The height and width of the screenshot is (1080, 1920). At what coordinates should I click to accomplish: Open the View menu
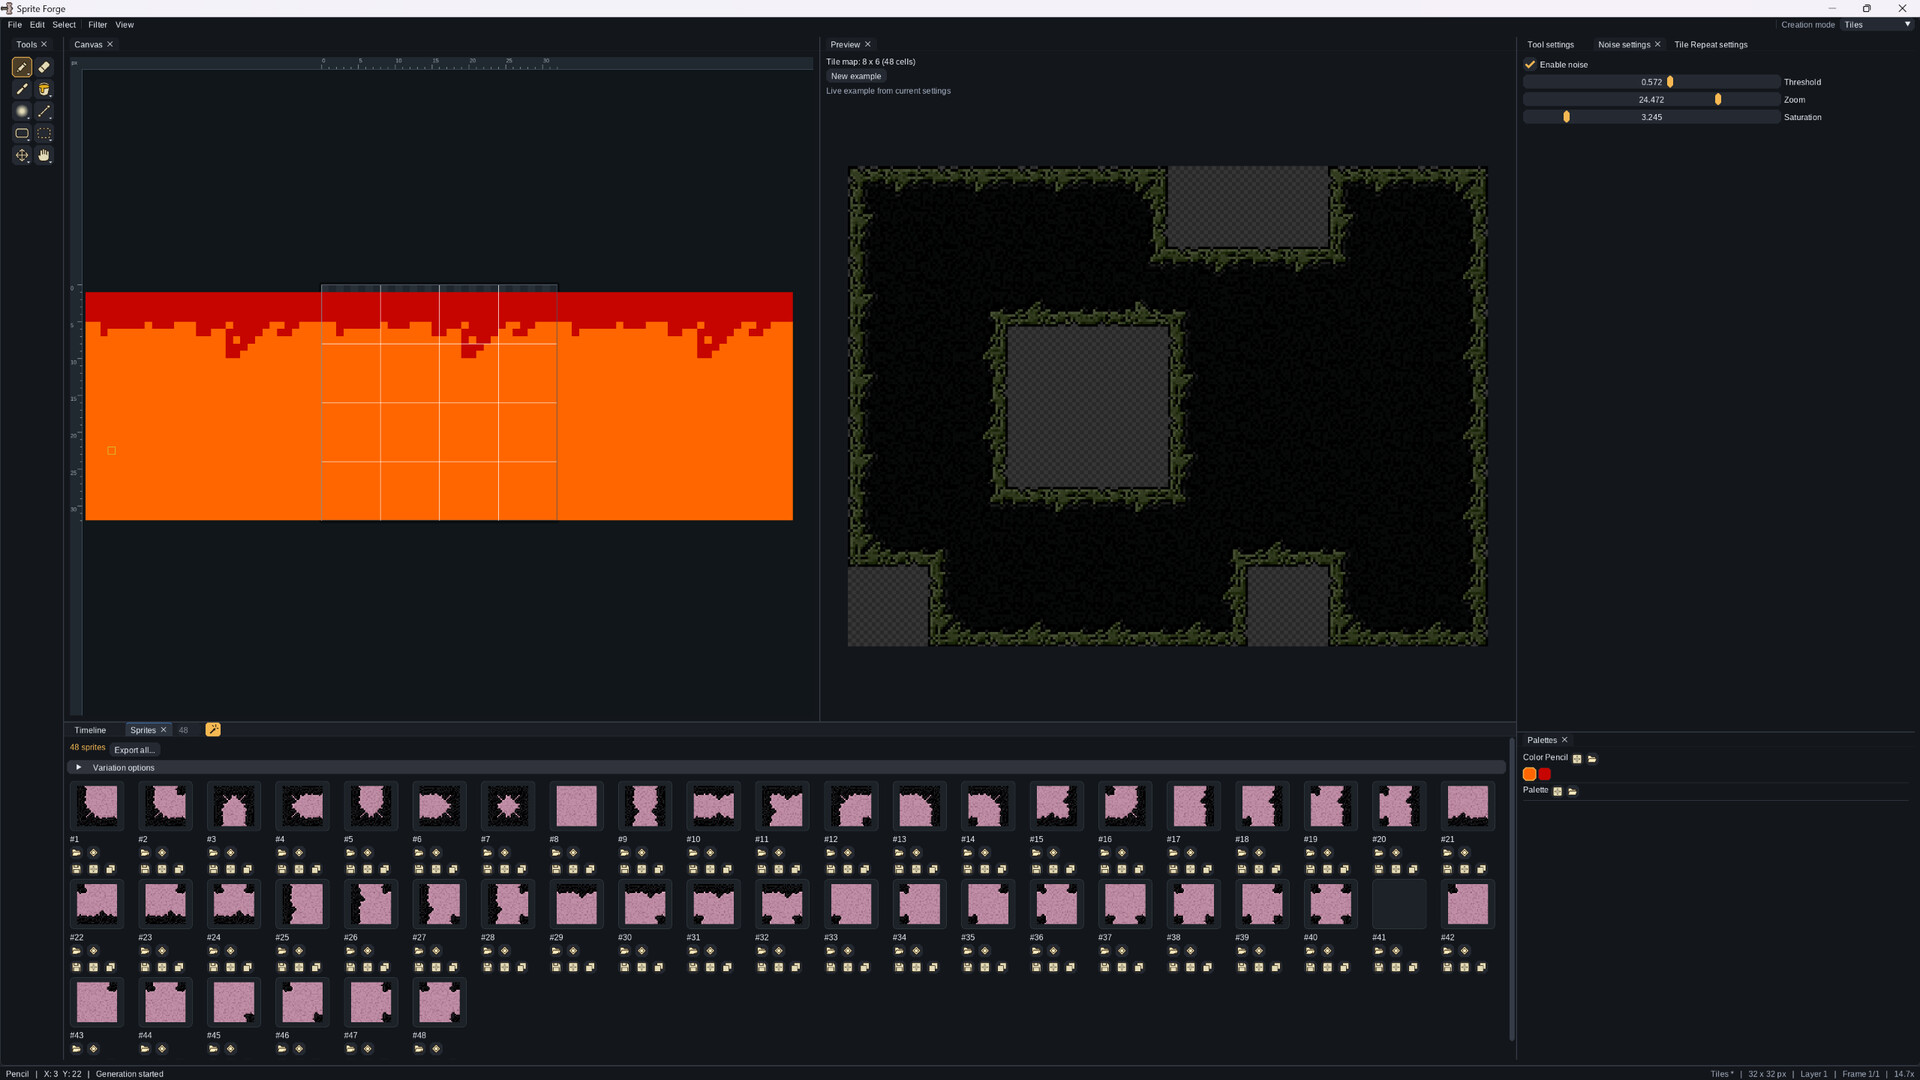124,25
